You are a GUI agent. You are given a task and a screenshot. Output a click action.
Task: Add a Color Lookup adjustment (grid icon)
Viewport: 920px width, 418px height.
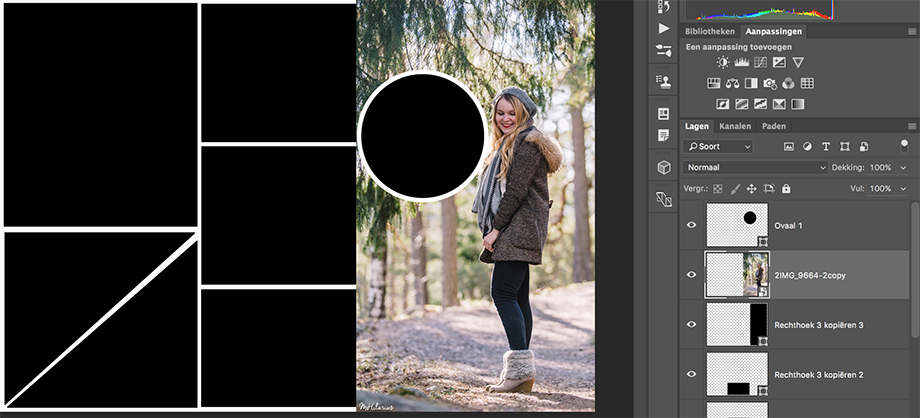point(807,83)
